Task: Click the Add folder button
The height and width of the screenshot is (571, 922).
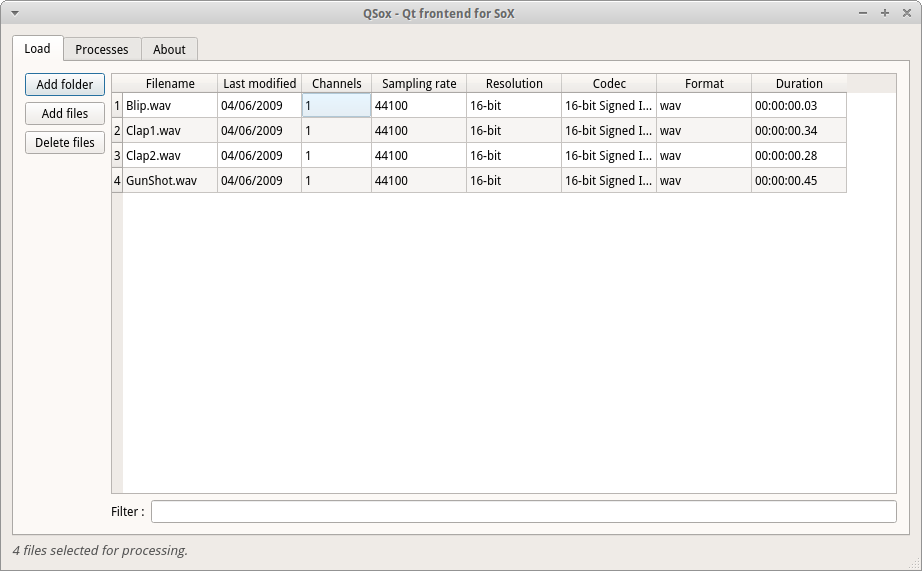Action: (x=65, y=84)
